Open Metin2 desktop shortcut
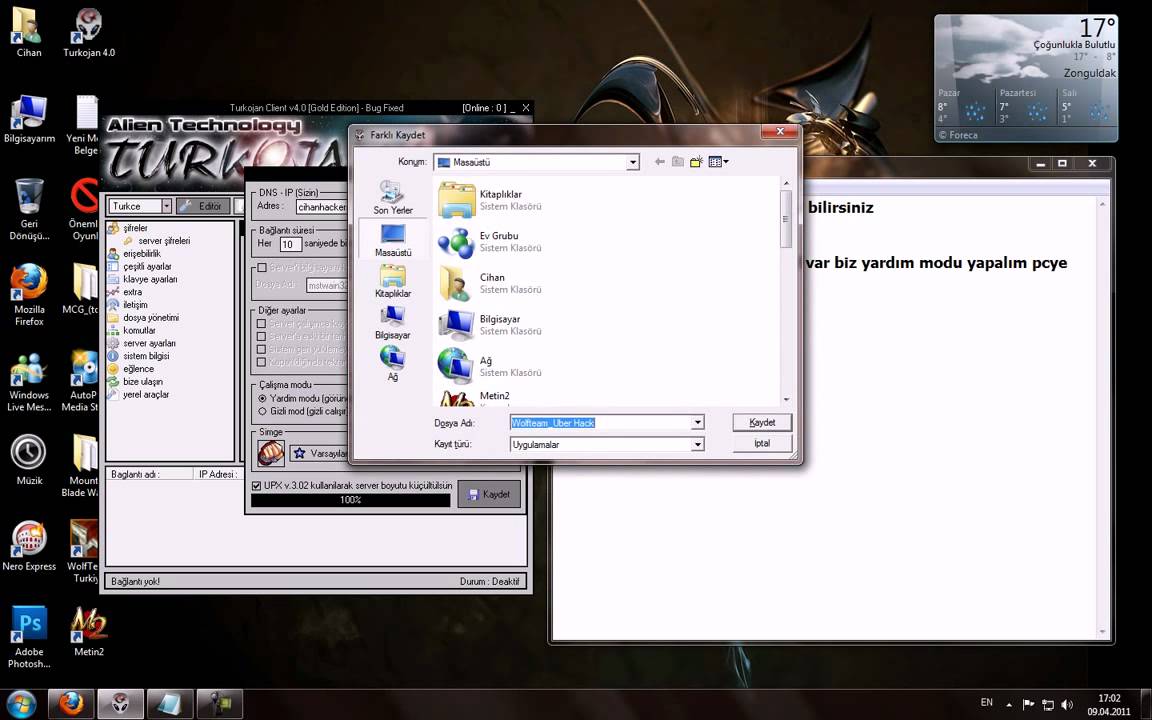The image size is (1152, 720). 89,632
